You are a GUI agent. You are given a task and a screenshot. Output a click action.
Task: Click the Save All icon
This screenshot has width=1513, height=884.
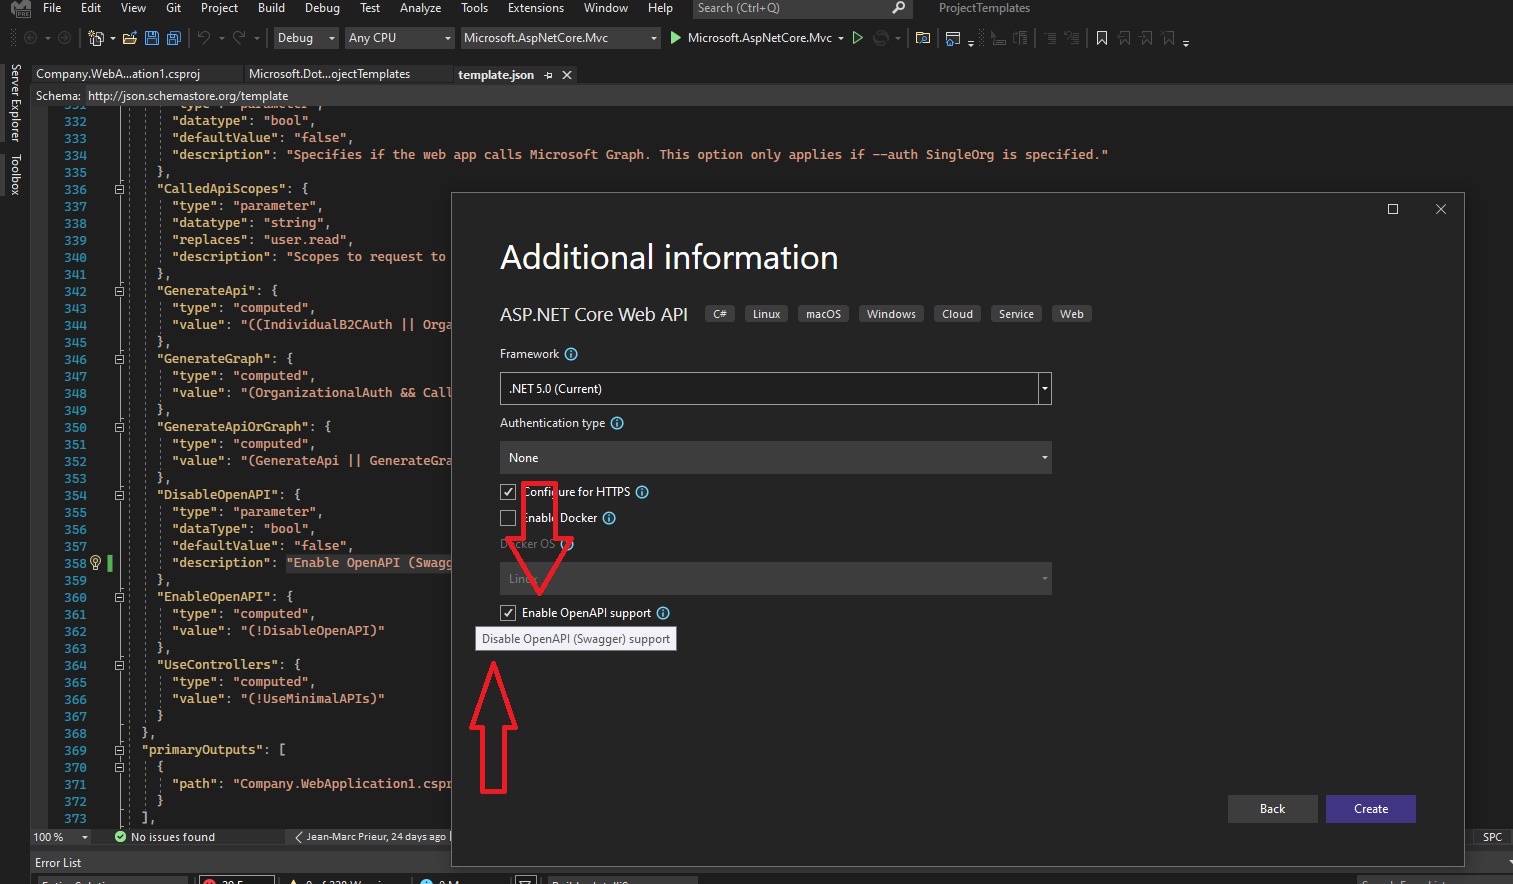172,37
